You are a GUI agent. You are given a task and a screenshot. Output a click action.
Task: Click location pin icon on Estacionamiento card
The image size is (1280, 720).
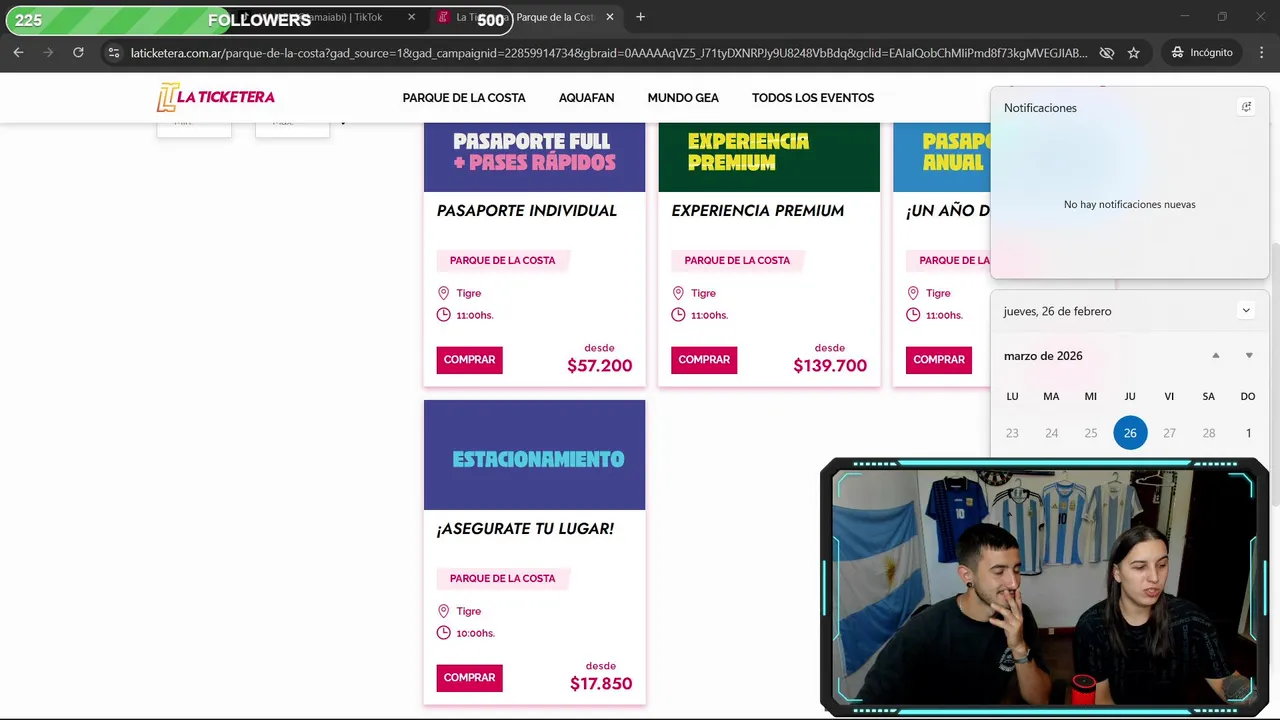tap(443, 611)
